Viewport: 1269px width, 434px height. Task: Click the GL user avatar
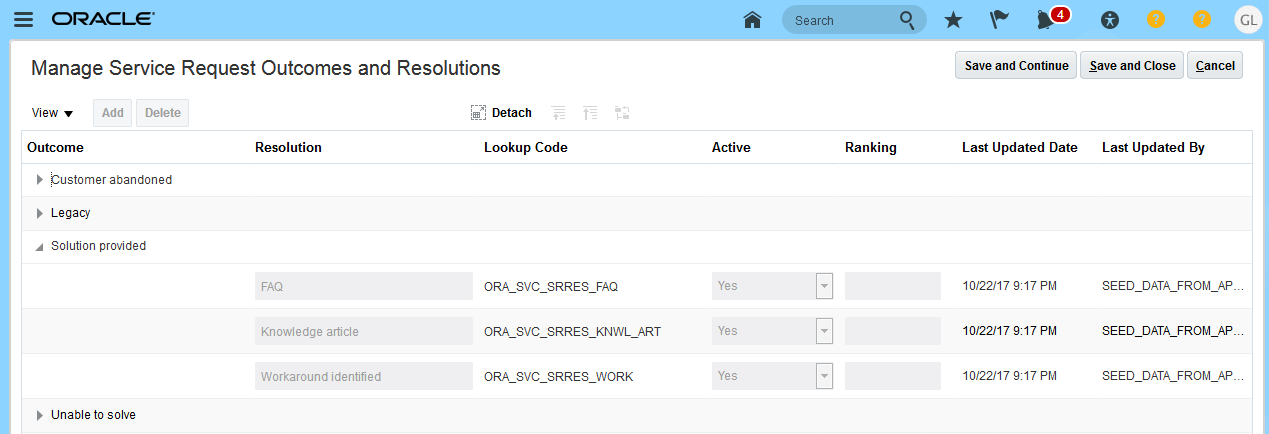1247,20
